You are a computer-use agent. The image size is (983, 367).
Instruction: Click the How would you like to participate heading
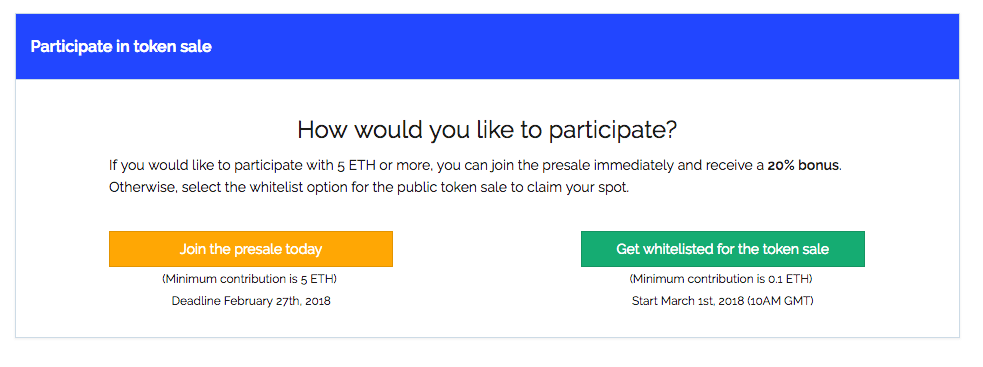487,130
